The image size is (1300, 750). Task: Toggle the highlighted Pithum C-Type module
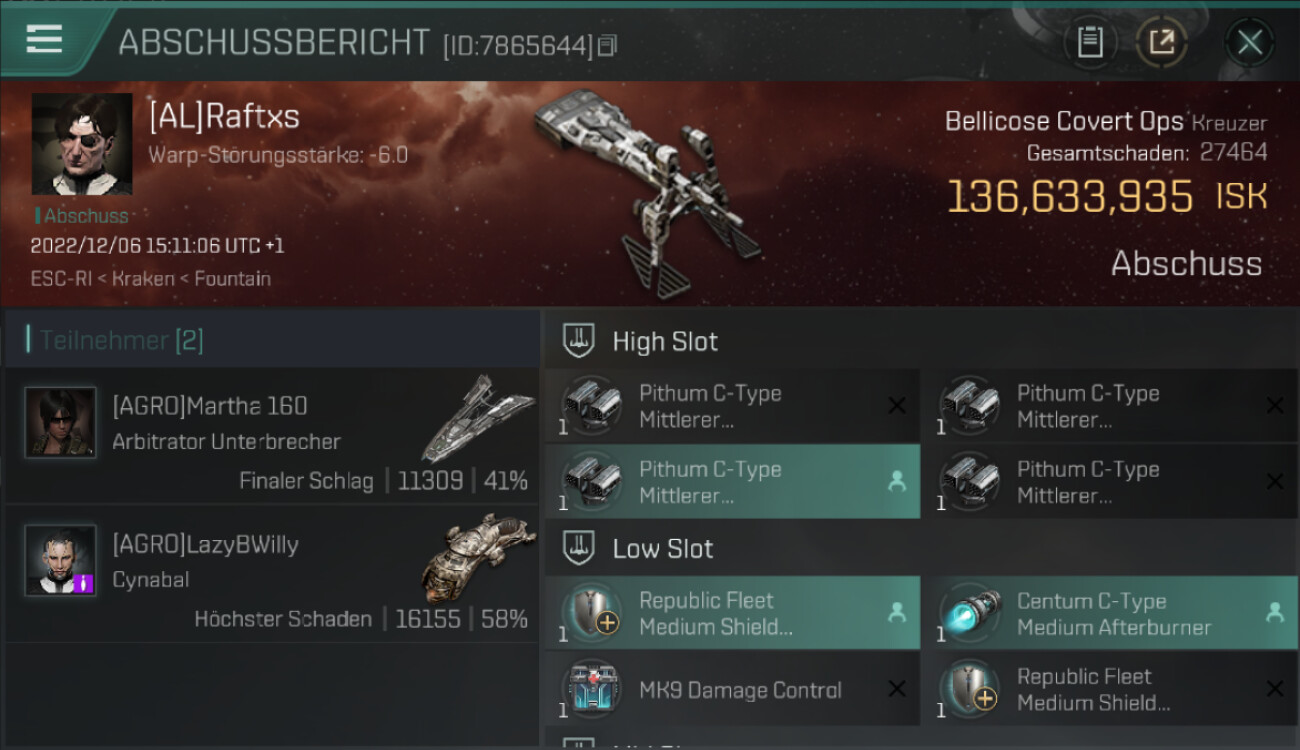click(732, 481)
